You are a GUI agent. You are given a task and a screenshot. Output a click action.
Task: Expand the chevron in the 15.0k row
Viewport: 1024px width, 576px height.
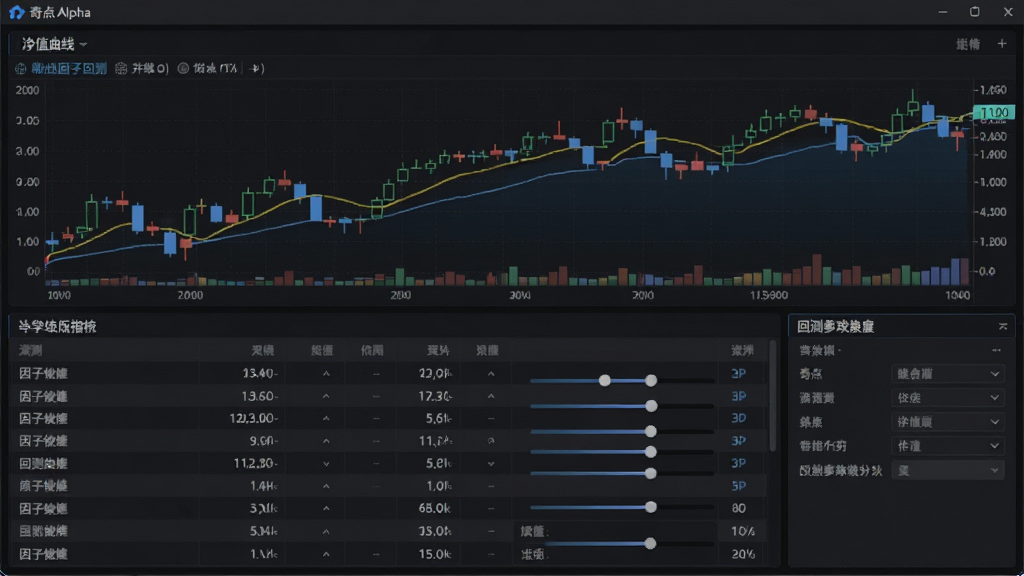[x=326, y=554]
